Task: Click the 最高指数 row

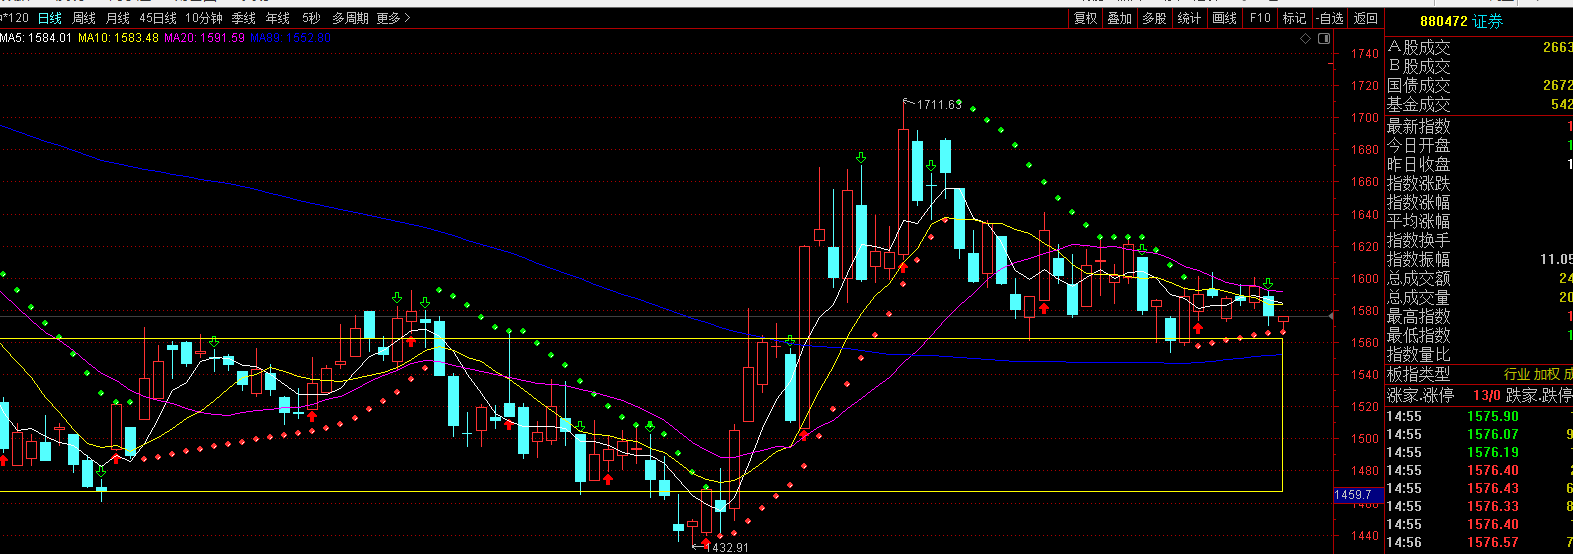Action: click(1479, 316)
